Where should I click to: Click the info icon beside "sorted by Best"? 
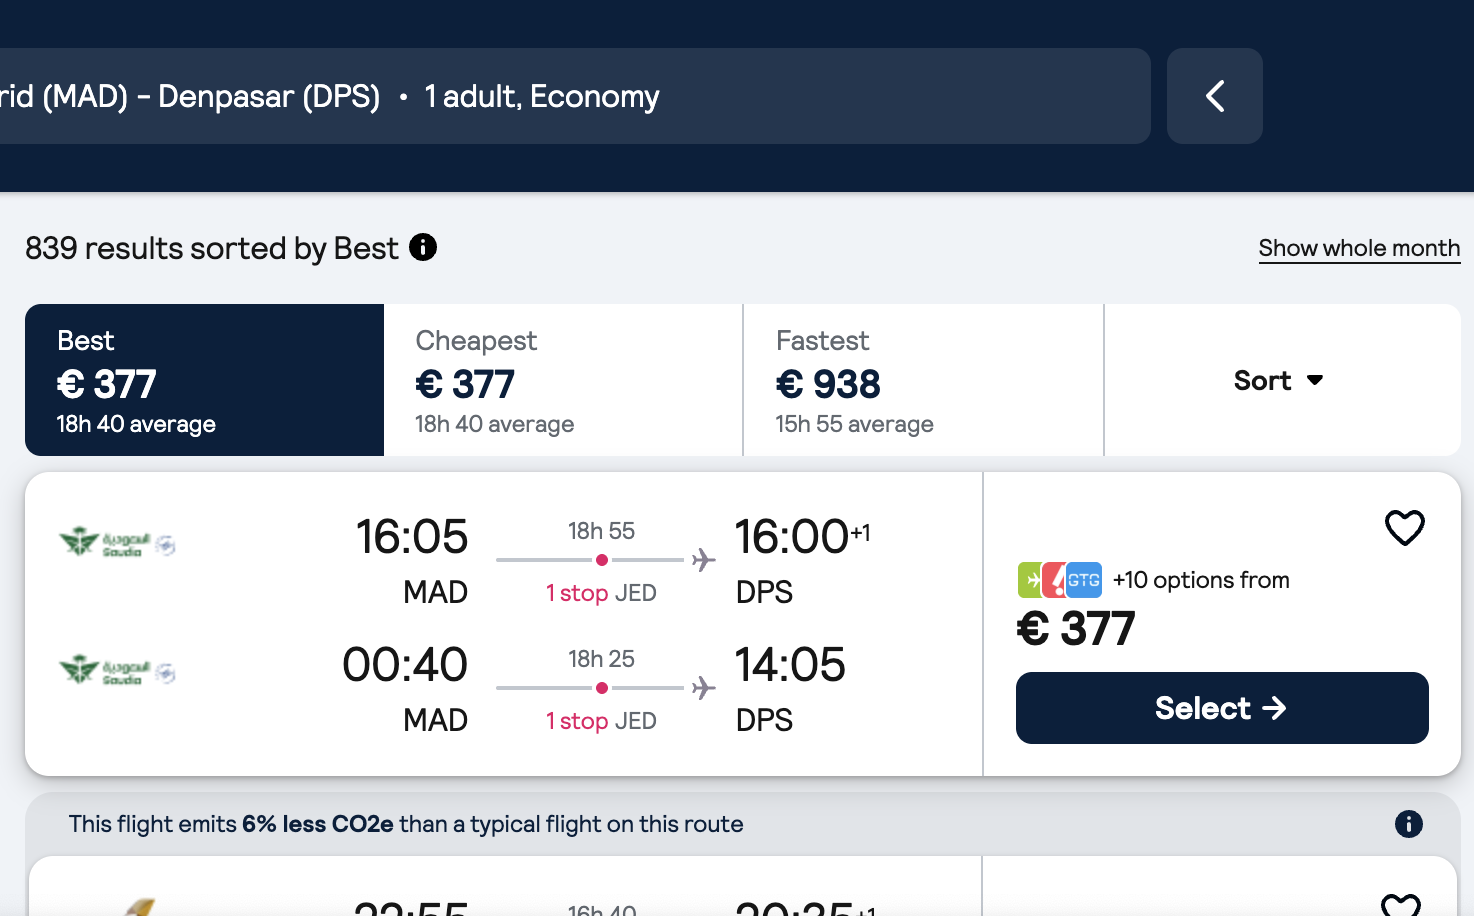pos(423,246)
